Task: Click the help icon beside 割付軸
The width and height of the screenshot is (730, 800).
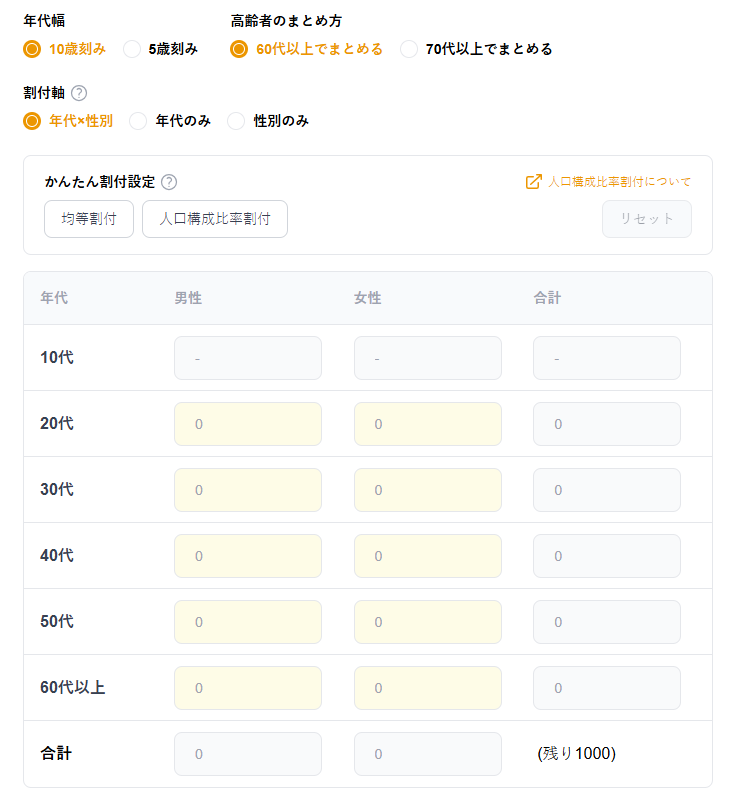Action: [79, 93]
